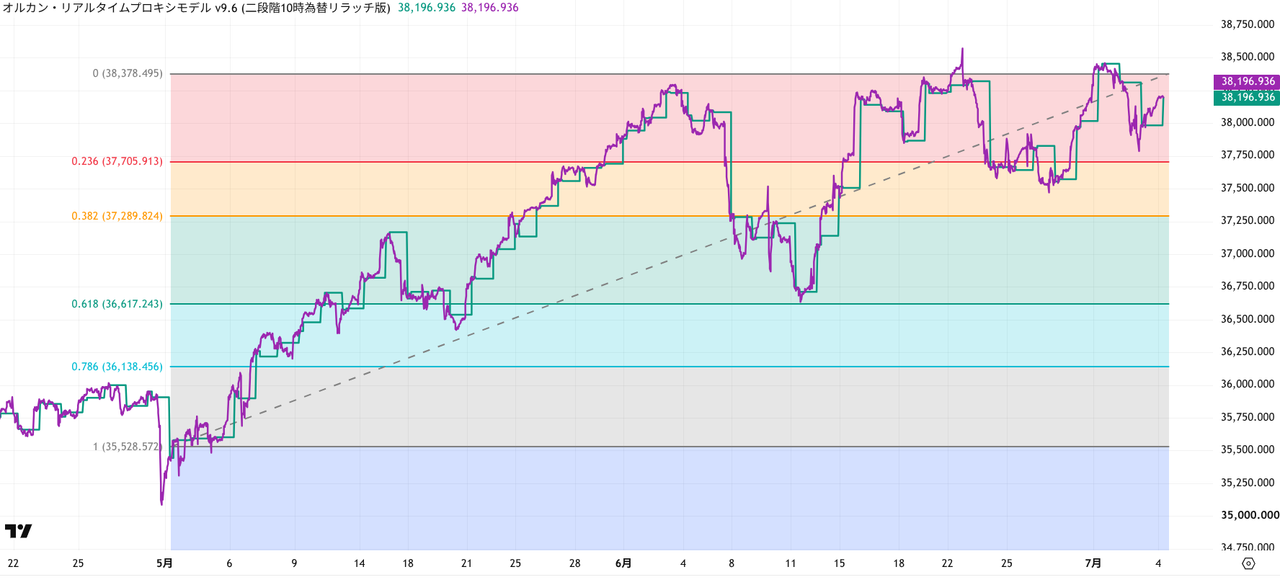1280x579 pixels.
Task: Open the オルカン indicator title legend
Action: [196, 7]
